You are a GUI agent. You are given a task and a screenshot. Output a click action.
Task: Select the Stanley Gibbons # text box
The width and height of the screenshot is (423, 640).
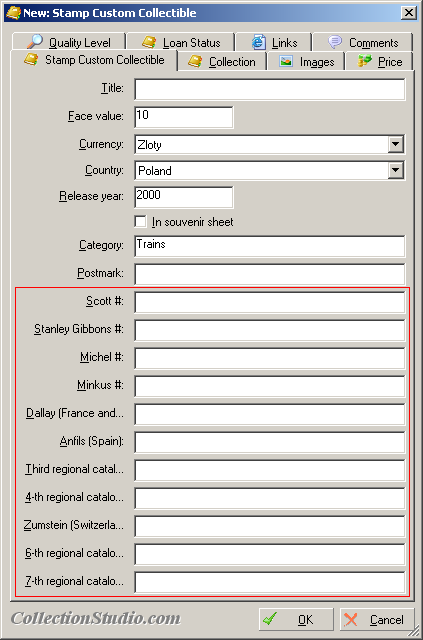pyautogui.click(x=270, y=330)
